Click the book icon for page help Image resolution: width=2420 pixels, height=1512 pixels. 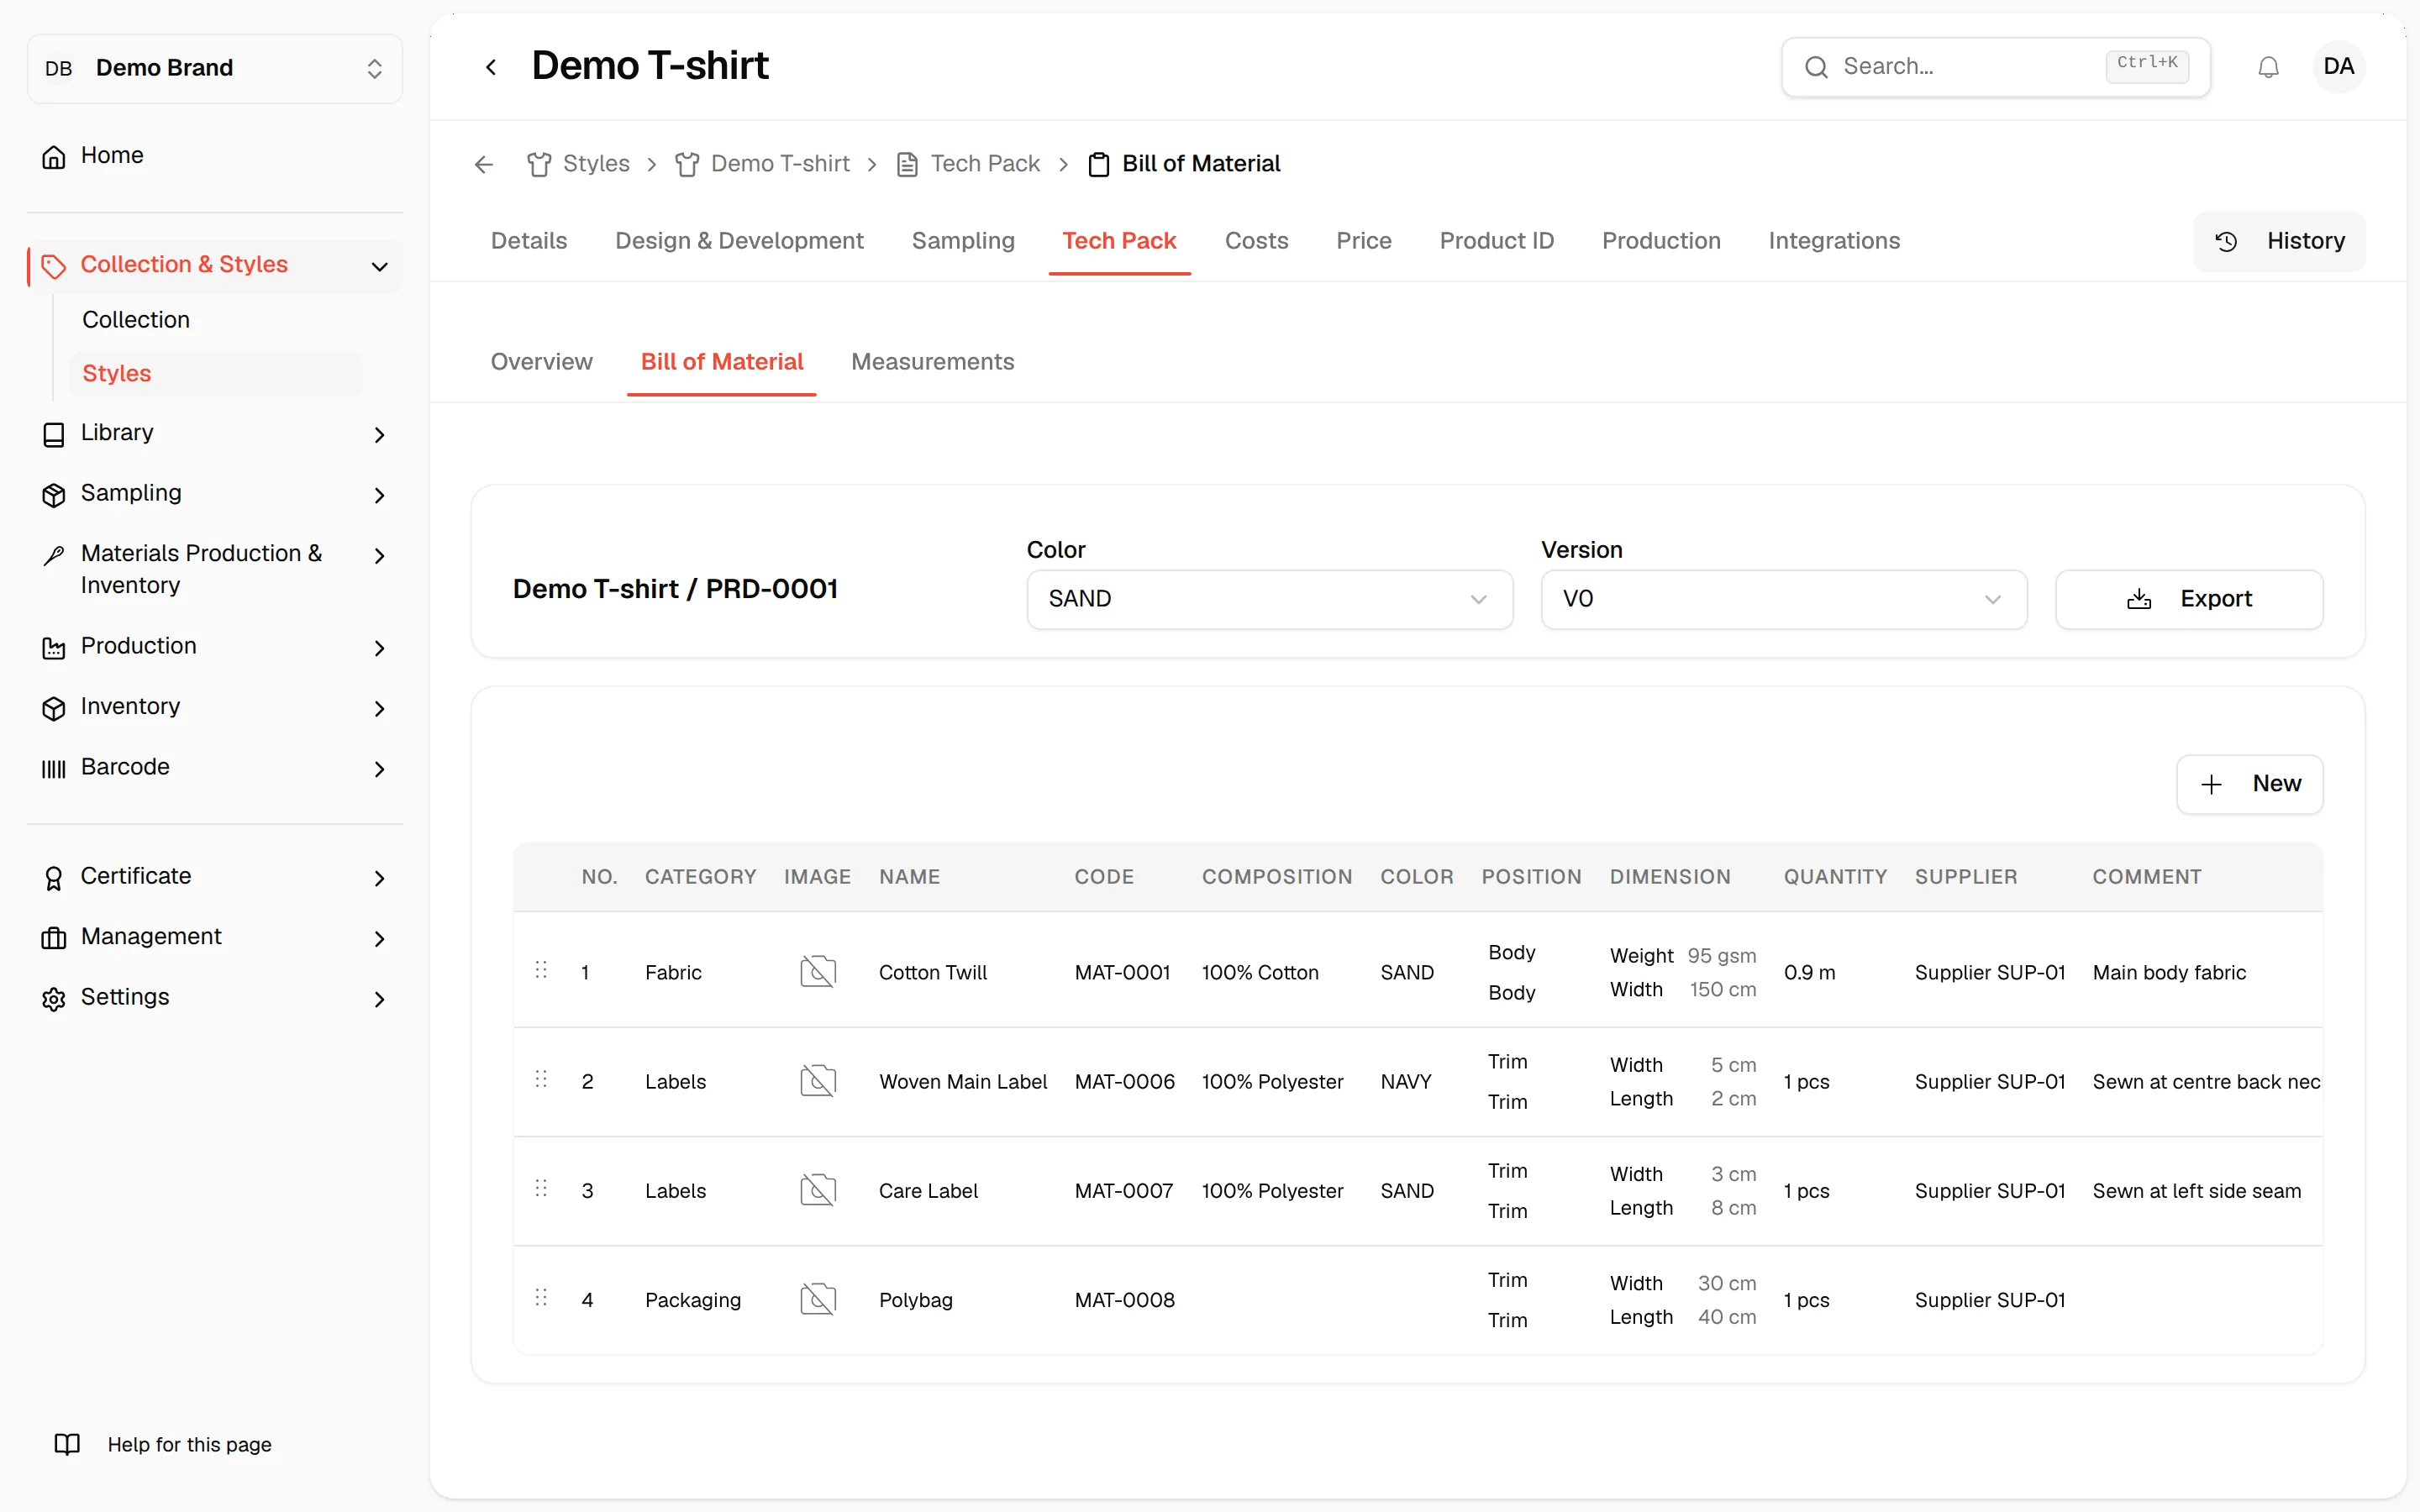[67, 1444]
